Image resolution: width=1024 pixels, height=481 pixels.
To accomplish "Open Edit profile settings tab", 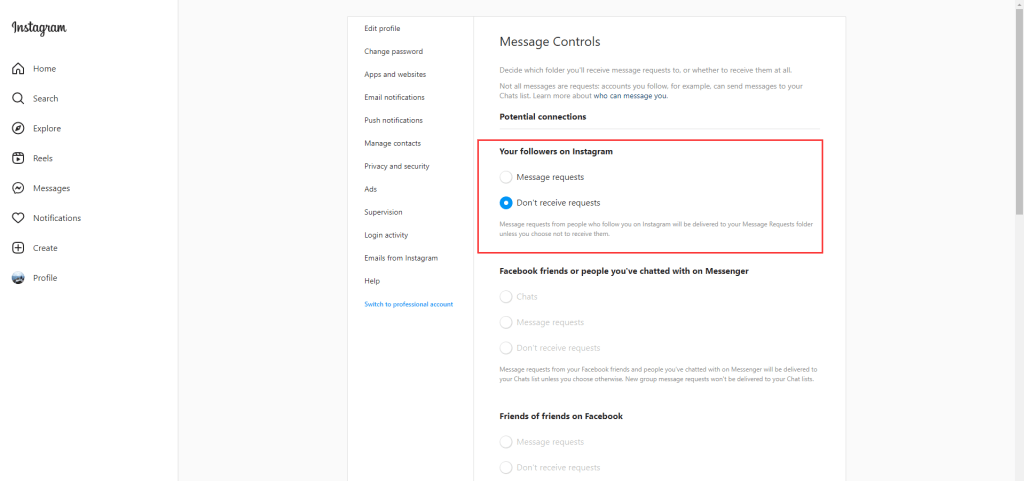I will [382, 28].
